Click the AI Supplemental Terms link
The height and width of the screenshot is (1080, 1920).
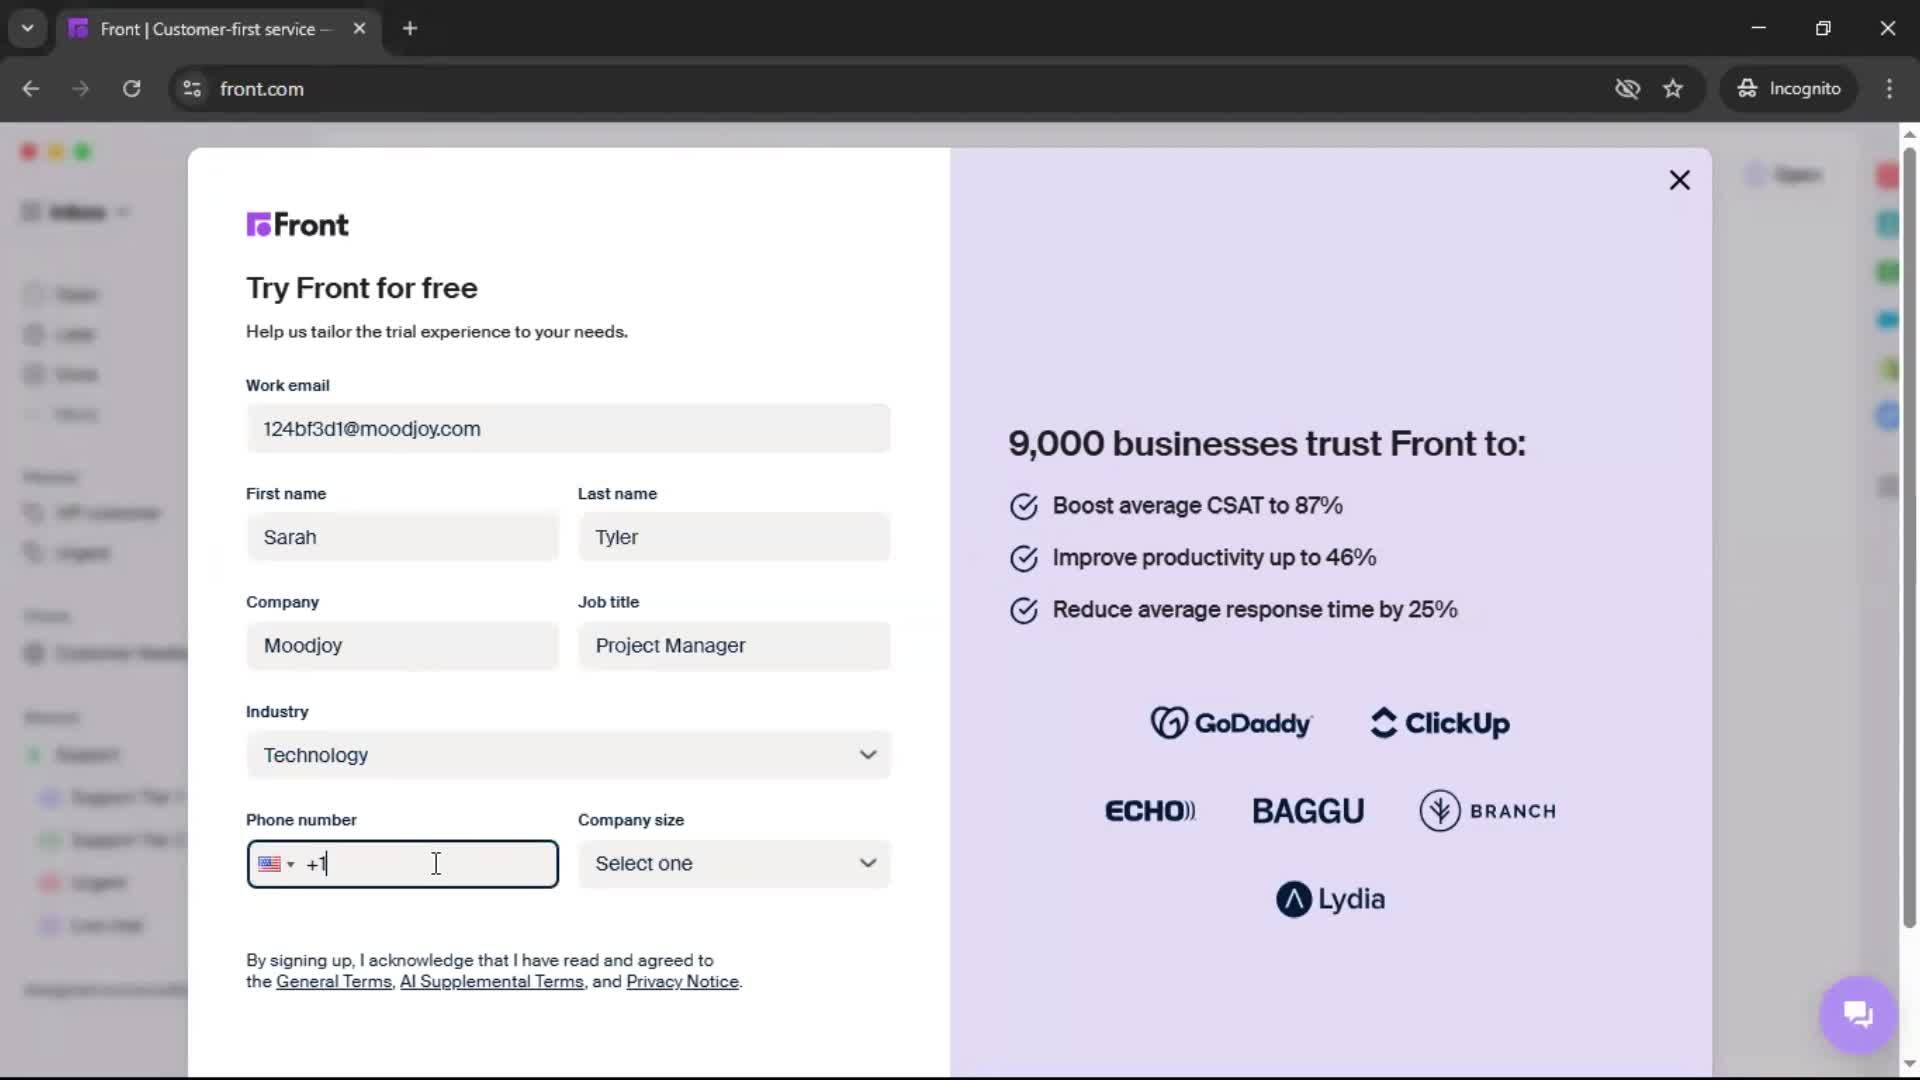click(x=492, y=982)
